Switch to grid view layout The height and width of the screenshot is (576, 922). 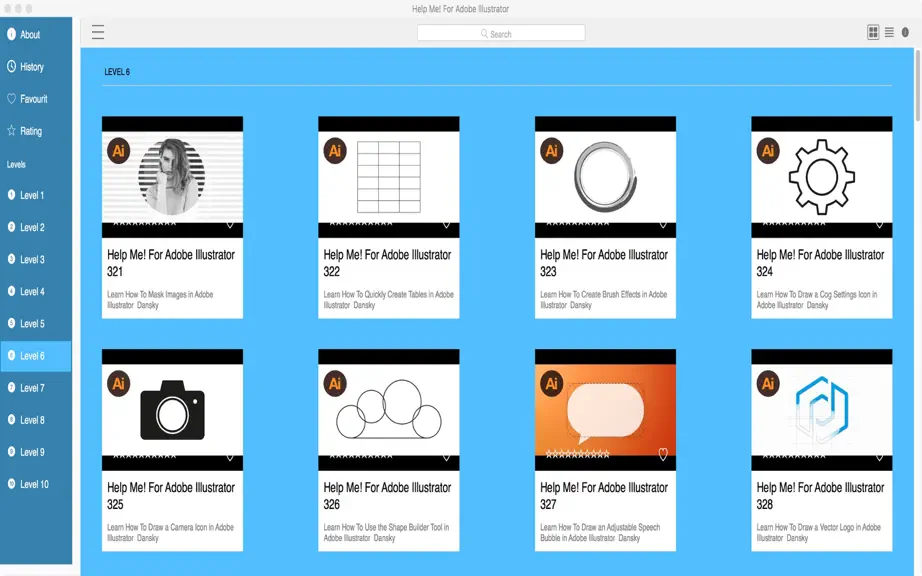[873, 32]
